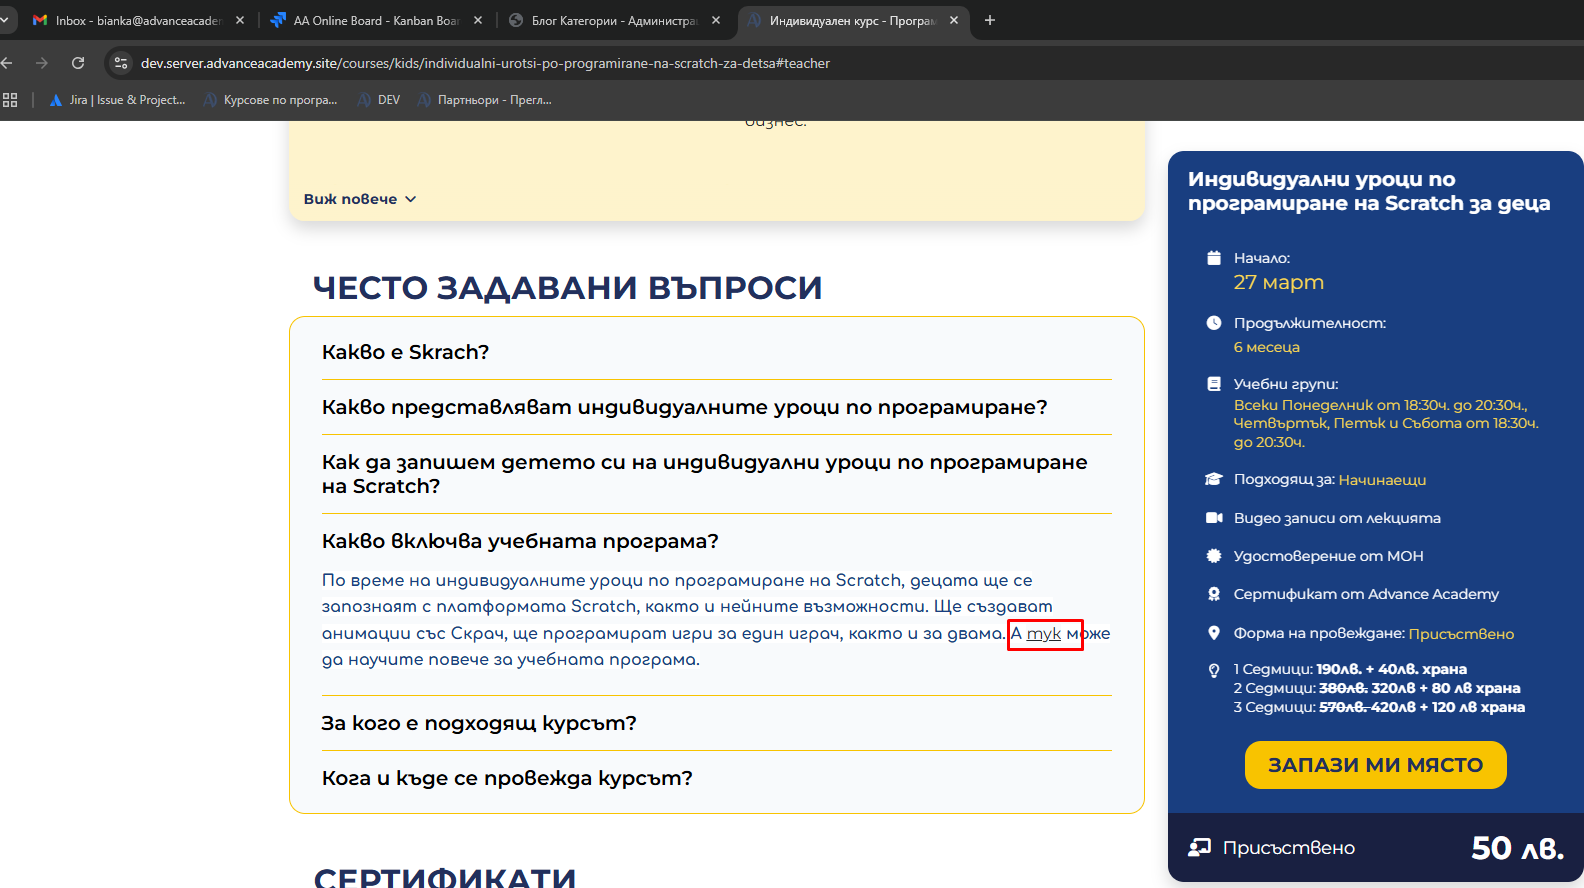
Task: Switch to Inbox Gmail tab
Action: [x=138, y=20]
